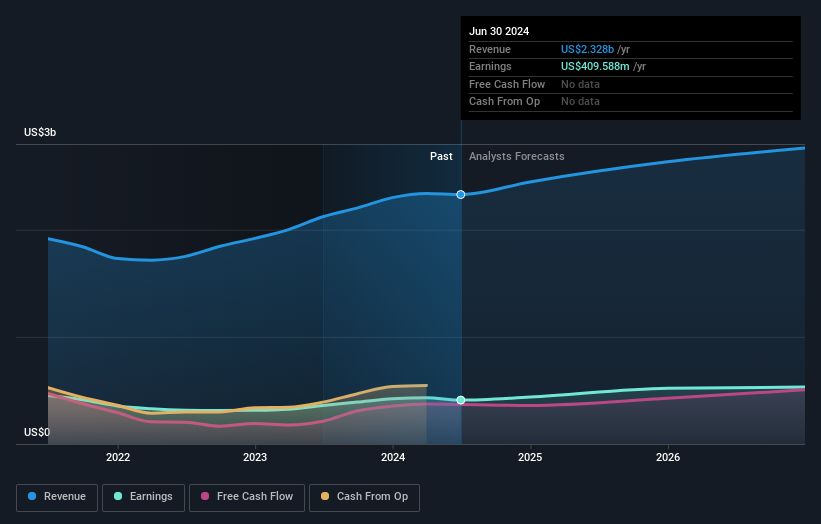
Task: Click the 2026 x-axis label
Action: coord(668,458)
